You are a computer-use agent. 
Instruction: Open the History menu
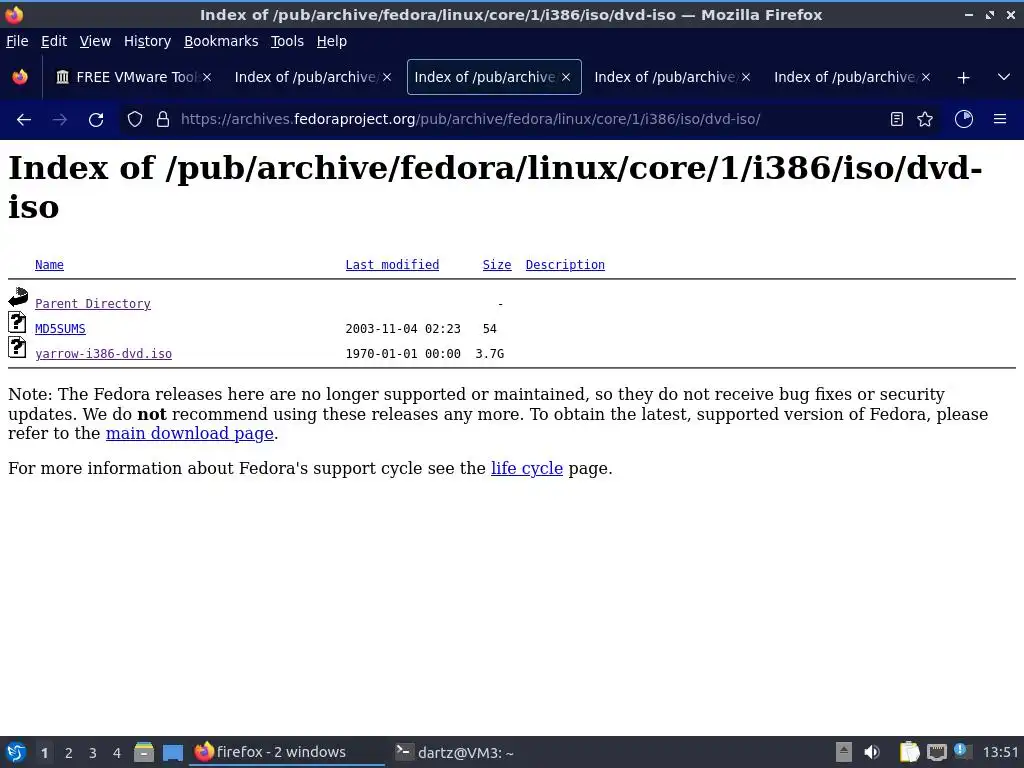pyautogui.click(x=147, y=41)
